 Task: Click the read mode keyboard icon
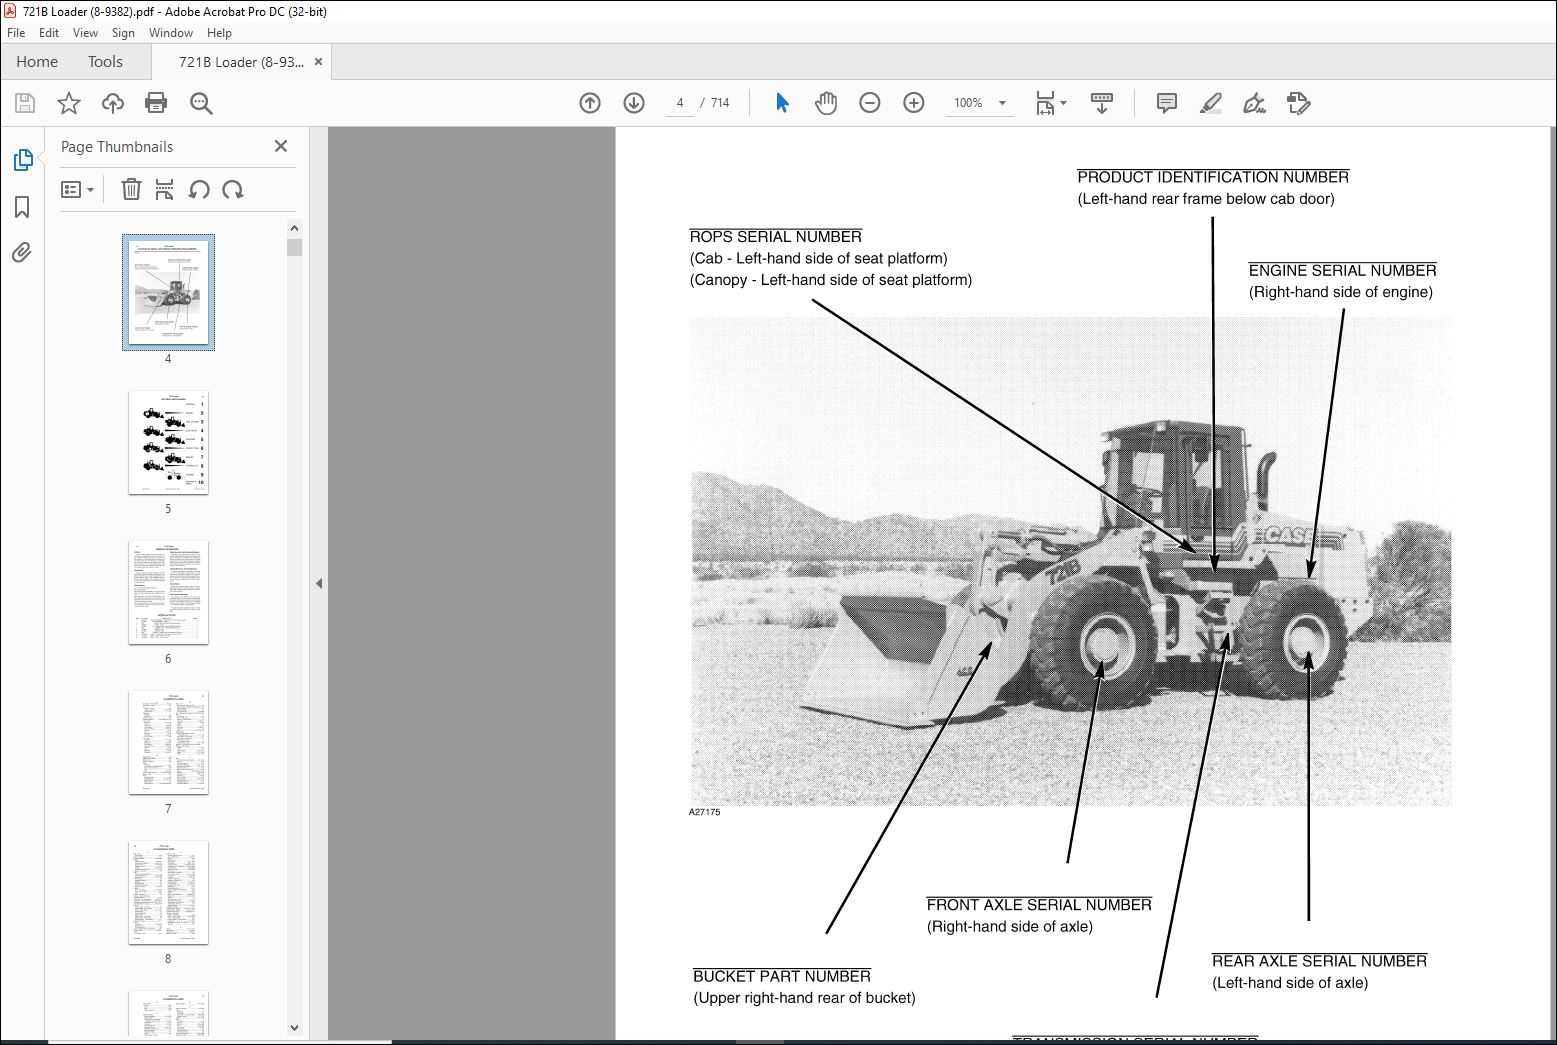[1102, 103]
